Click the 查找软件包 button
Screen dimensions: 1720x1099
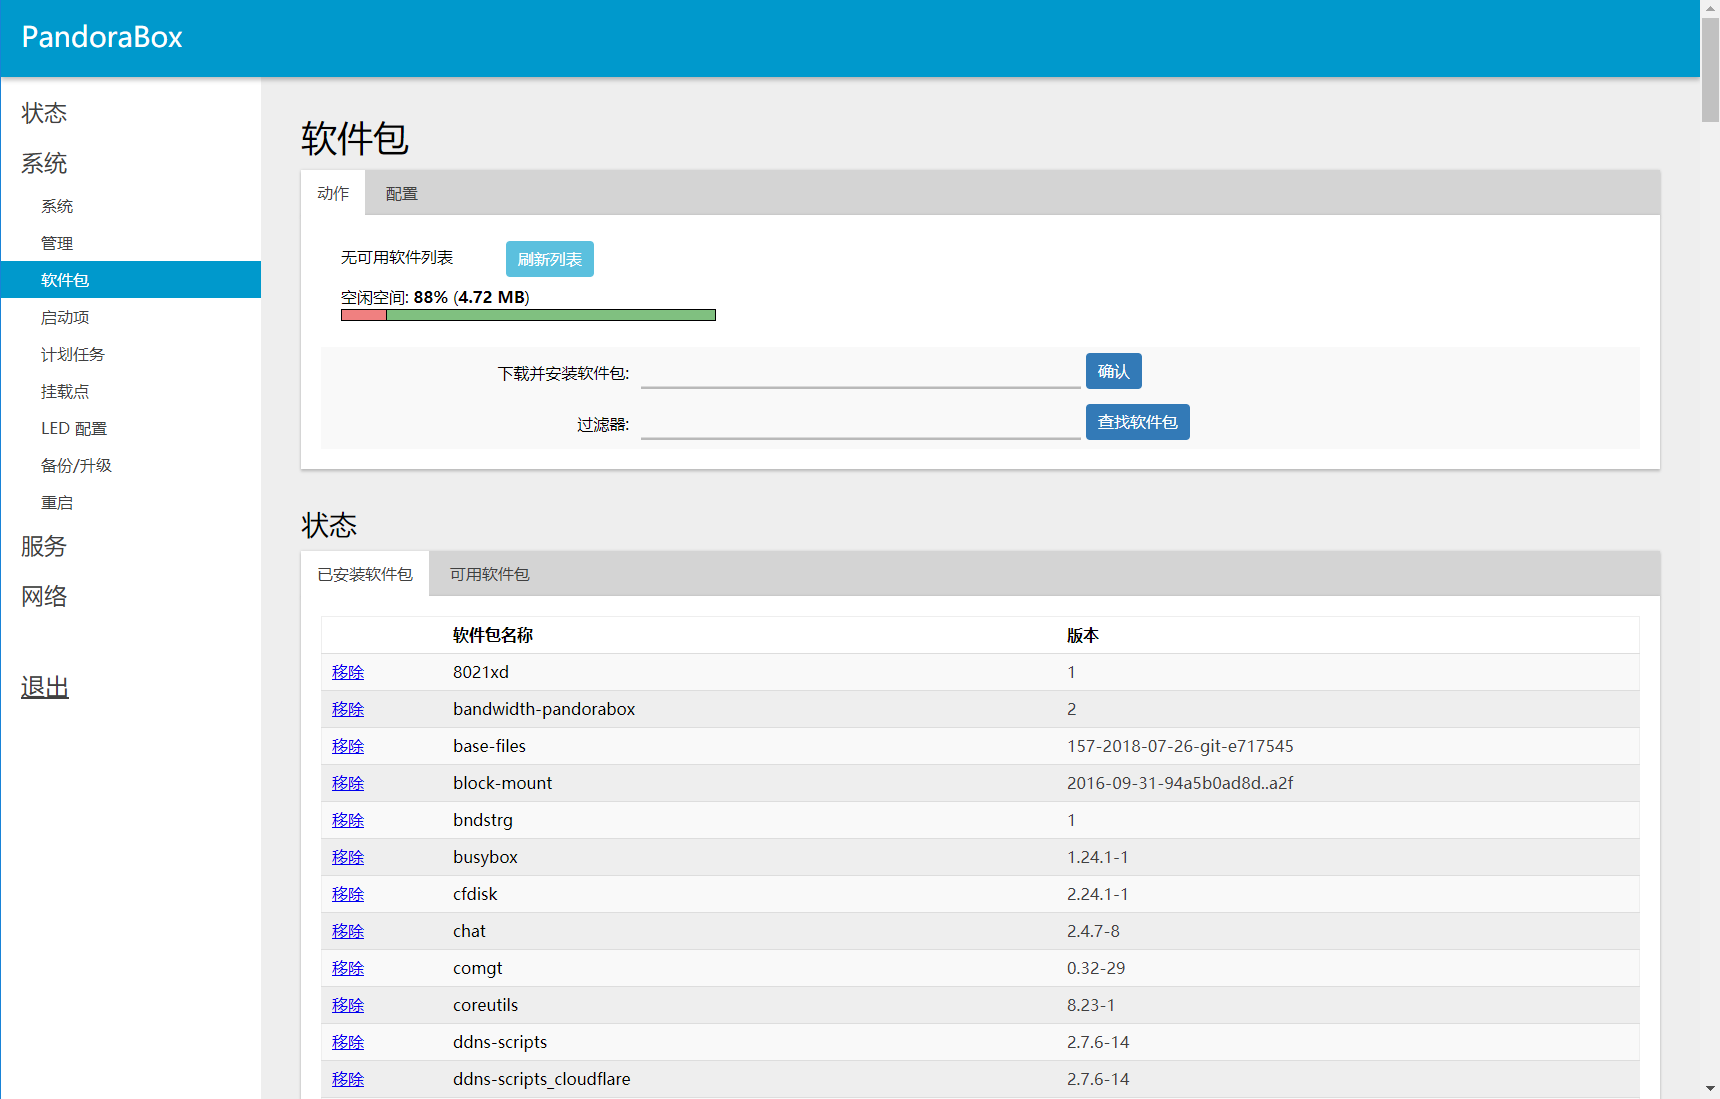click(x=1137, y=422)
